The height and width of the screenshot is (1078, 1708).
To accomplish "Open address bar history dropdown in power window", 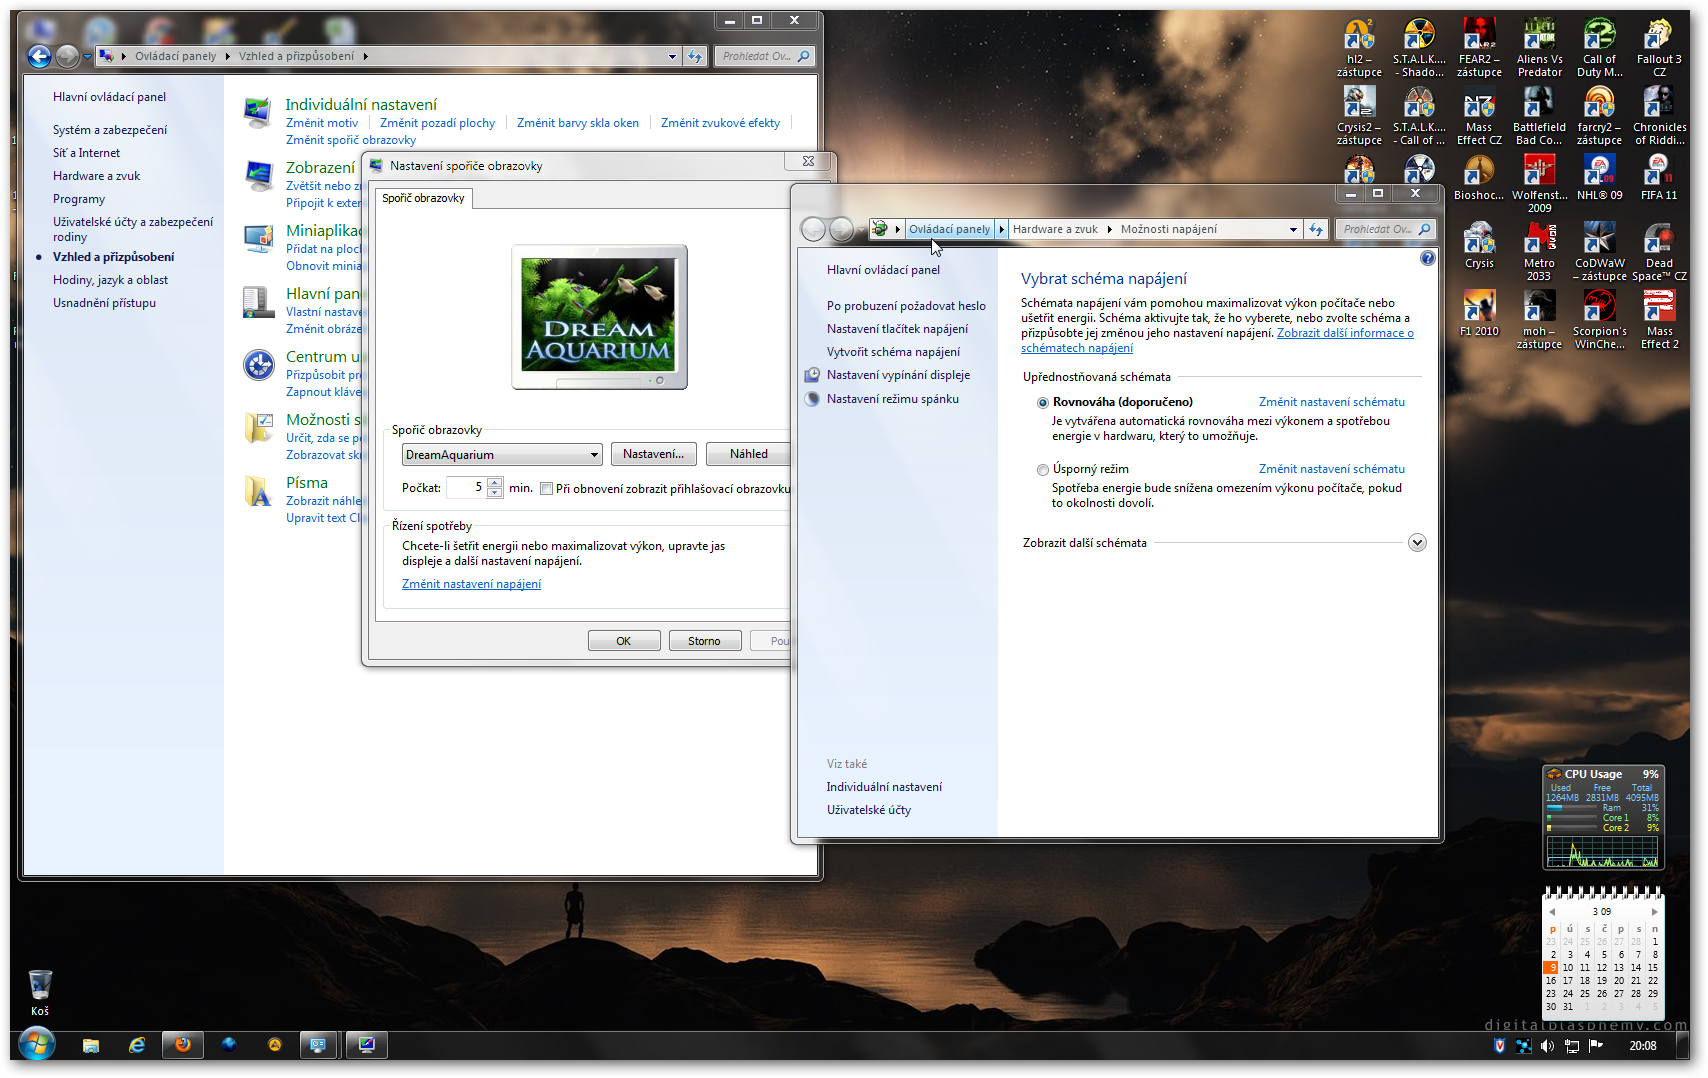I will tap(1293, 230).
